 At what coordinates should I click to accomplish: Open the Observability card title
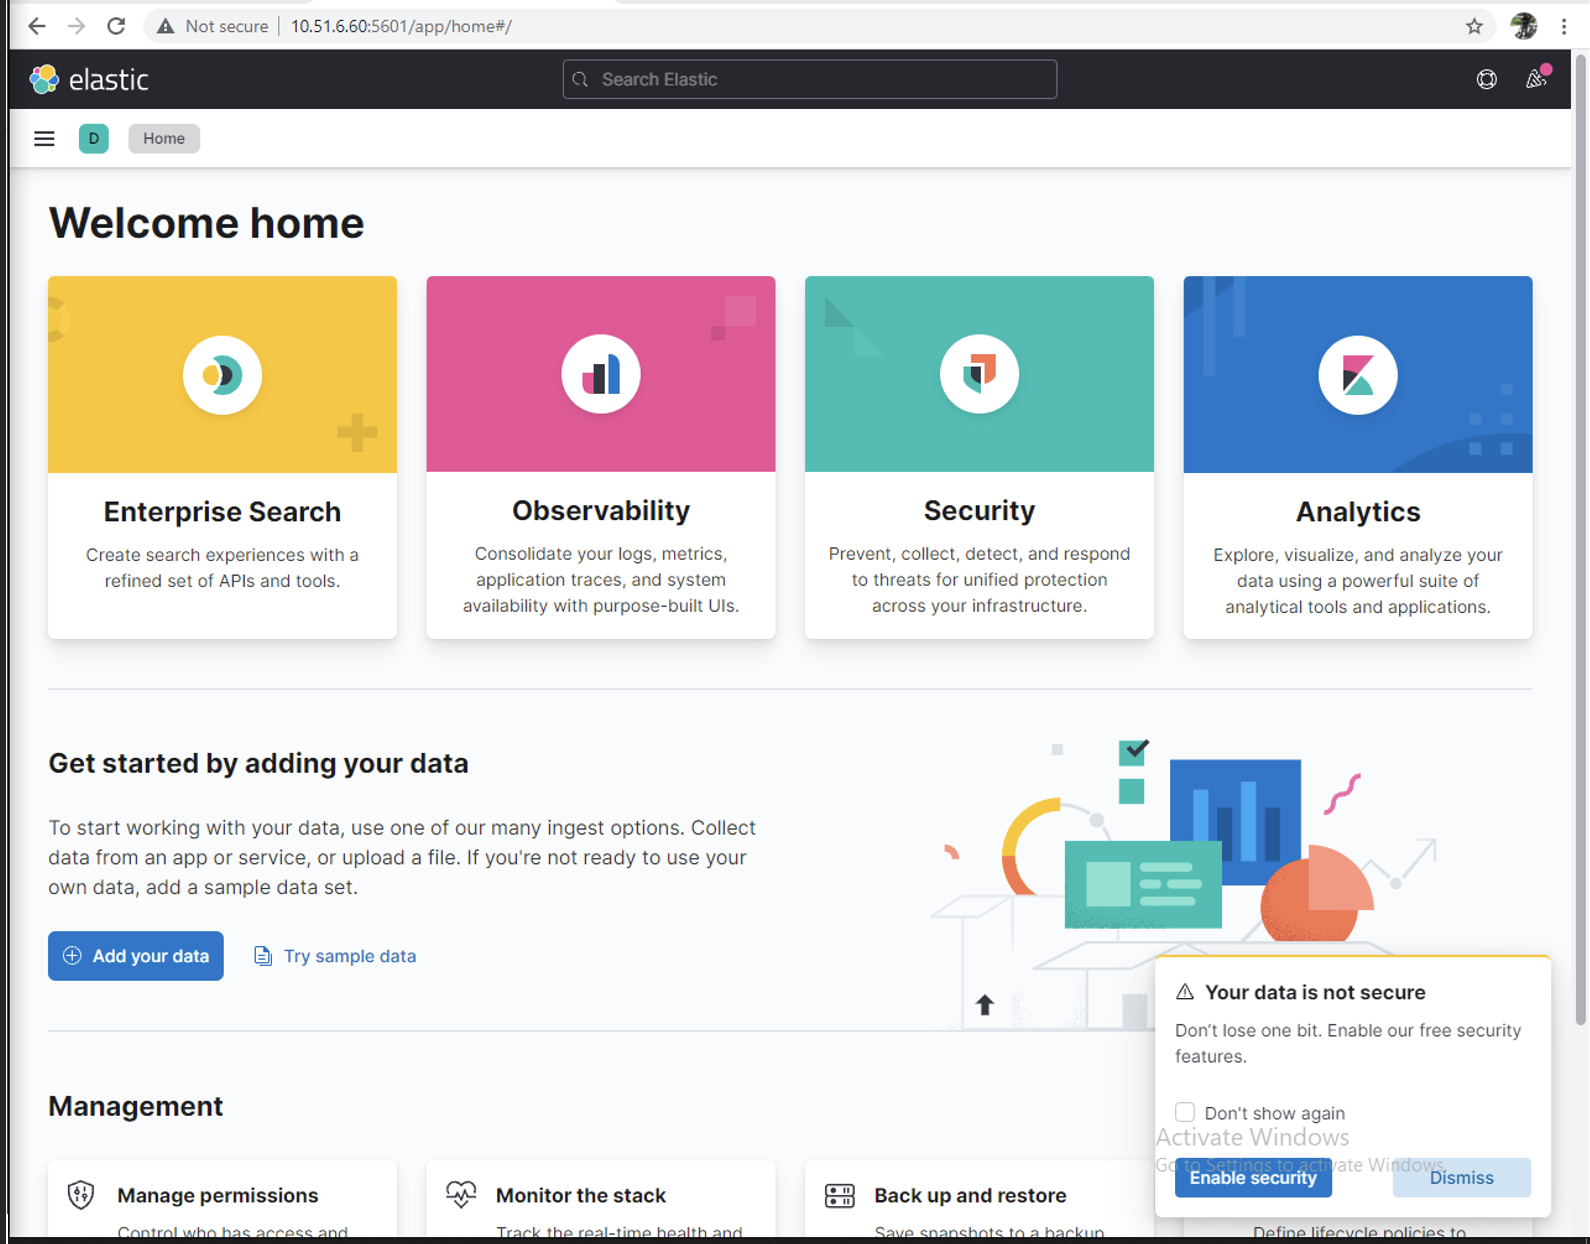pyautogui.click(x=601, y=511)
